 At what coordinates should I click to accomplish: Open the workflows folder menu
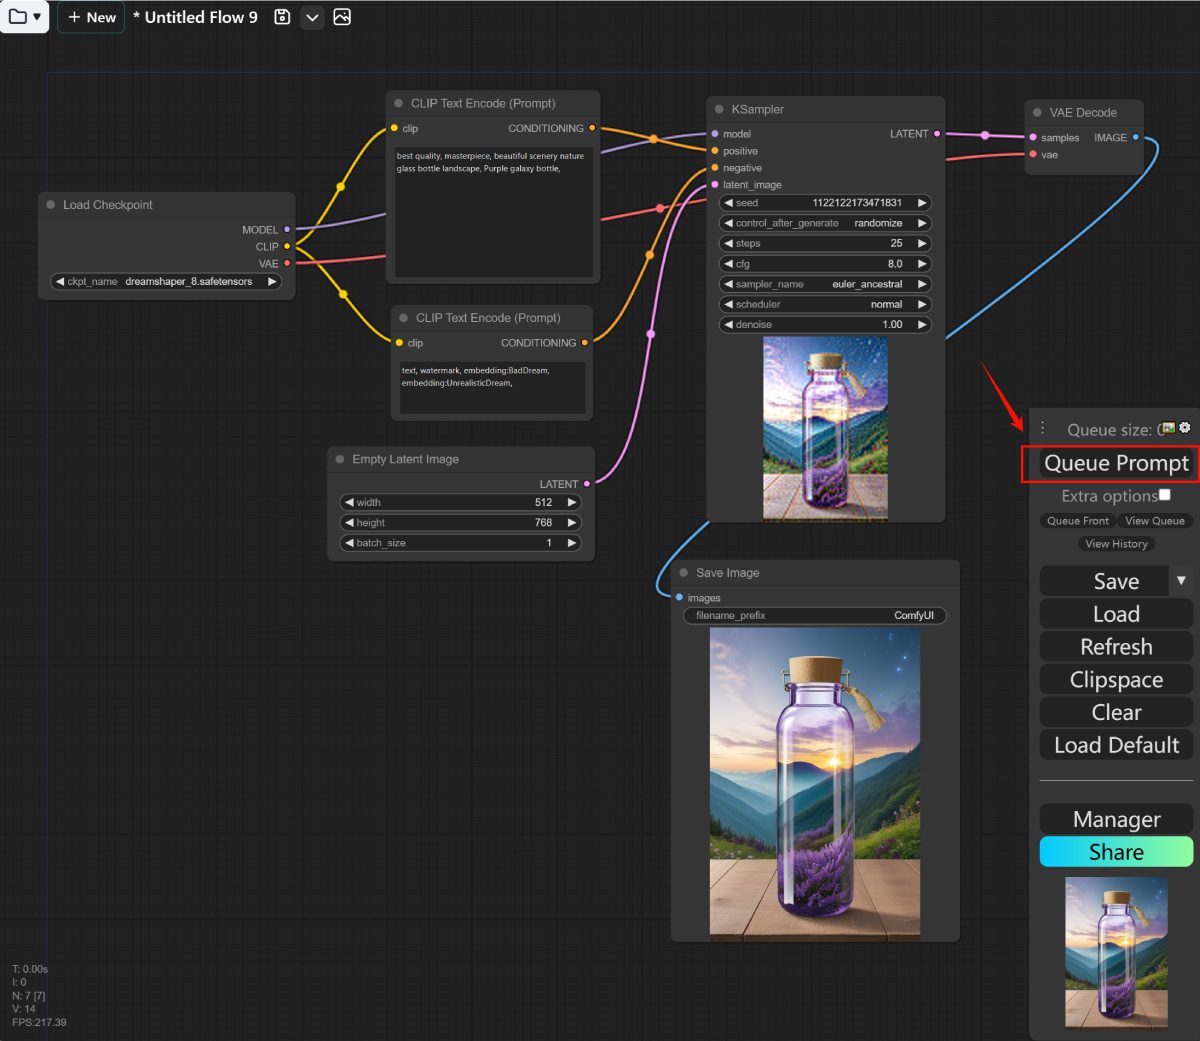pos(24,17)
